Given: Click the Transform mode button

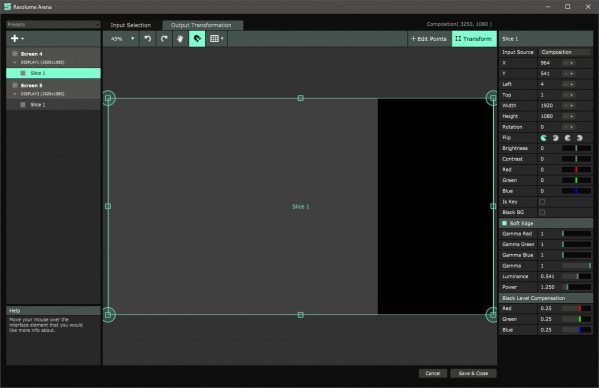Looking at the screenshot, I should coord(474,39).
